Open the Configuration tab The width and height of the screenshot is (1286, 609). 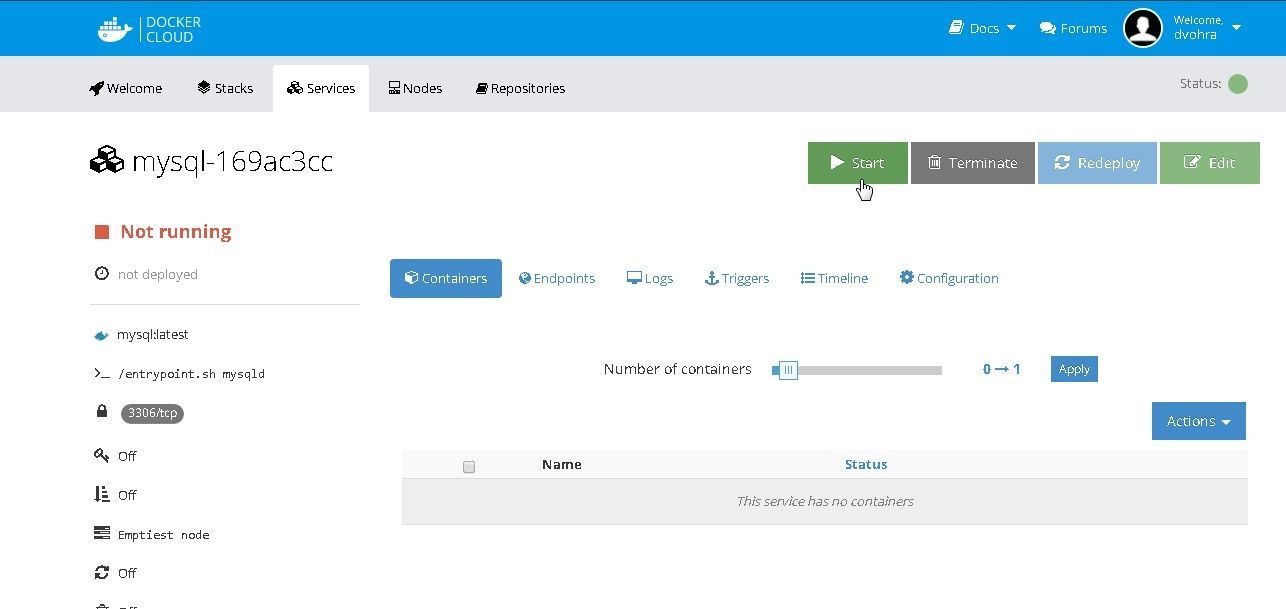tap(949, 278)
